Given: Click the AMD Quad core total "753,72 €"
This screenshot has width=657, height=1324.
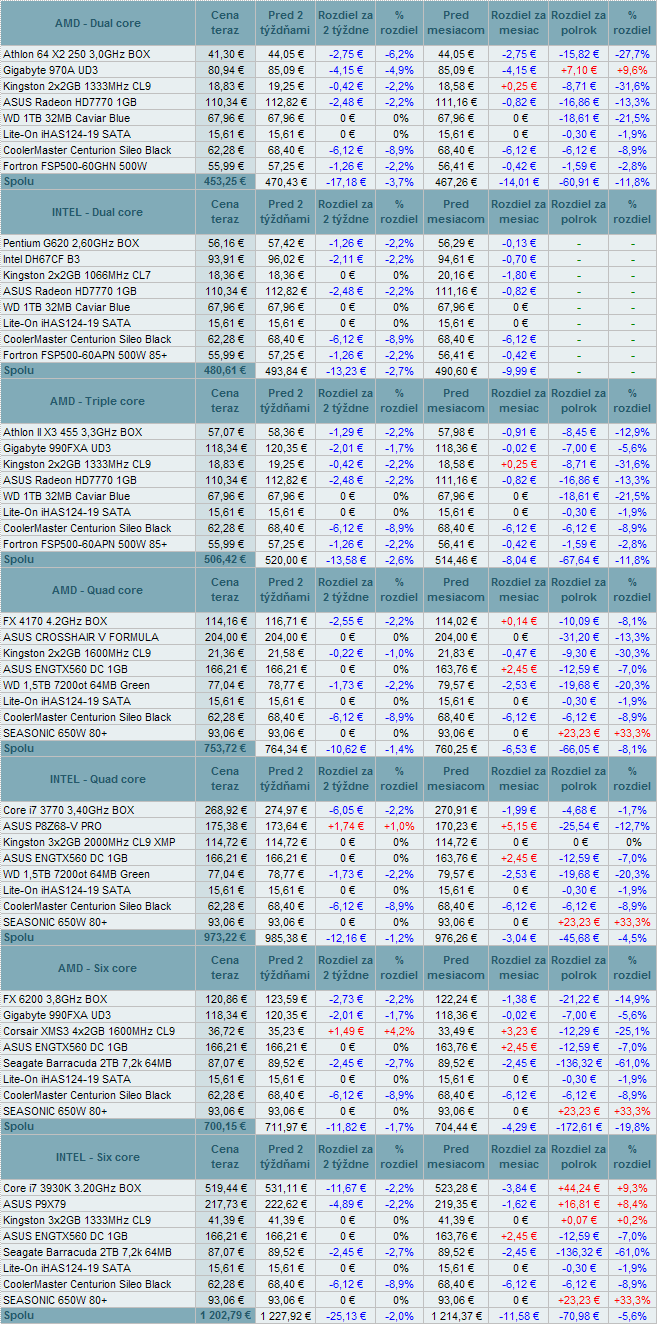Looking at the screenshot, I should 225,749.
